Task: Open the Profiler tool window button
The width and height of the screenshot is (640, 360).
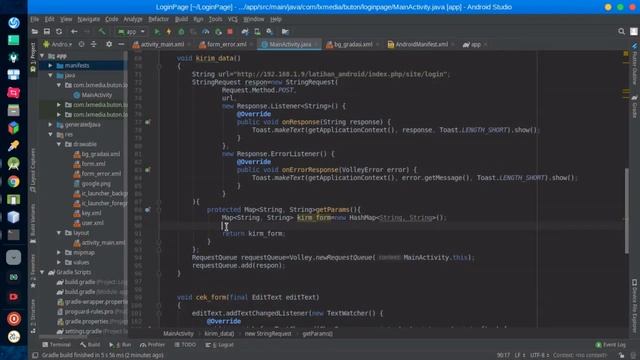Action: point(152,344)
